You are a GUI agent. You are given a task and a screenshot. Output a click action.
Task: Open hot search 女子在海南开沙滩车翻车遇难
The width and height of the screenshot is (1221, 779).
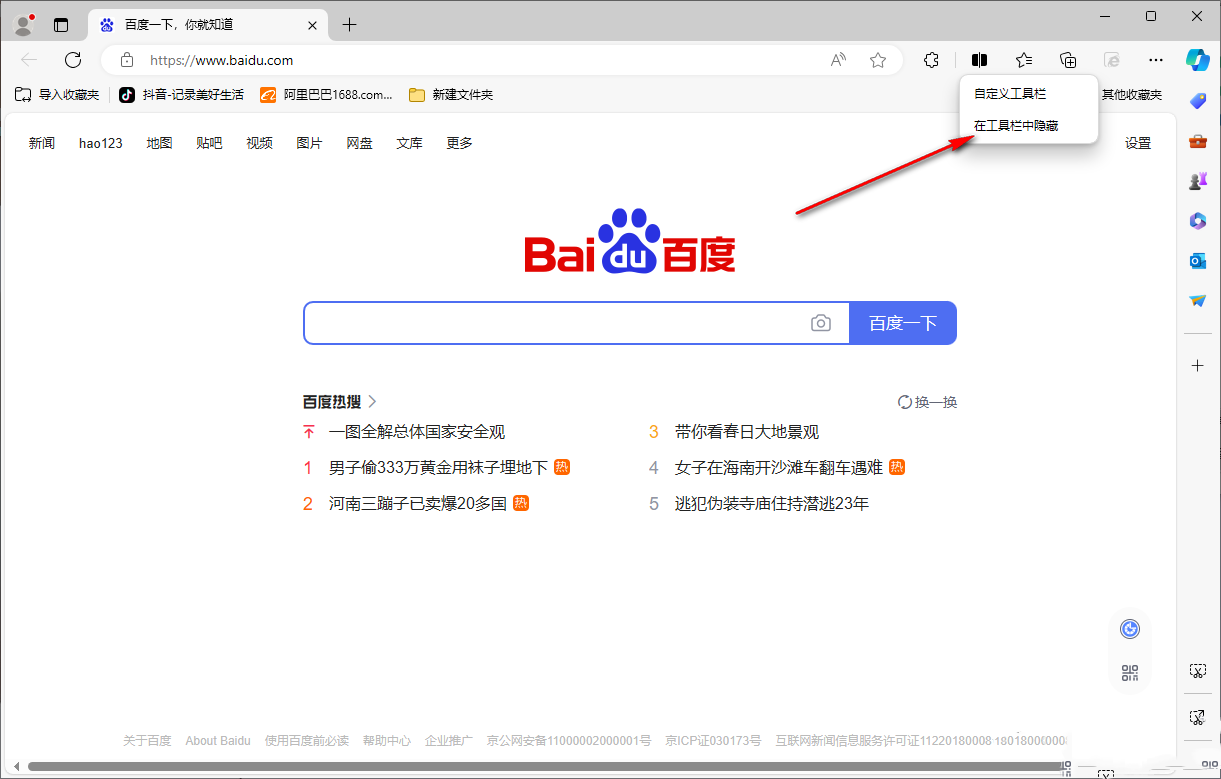tap(779, 468)
